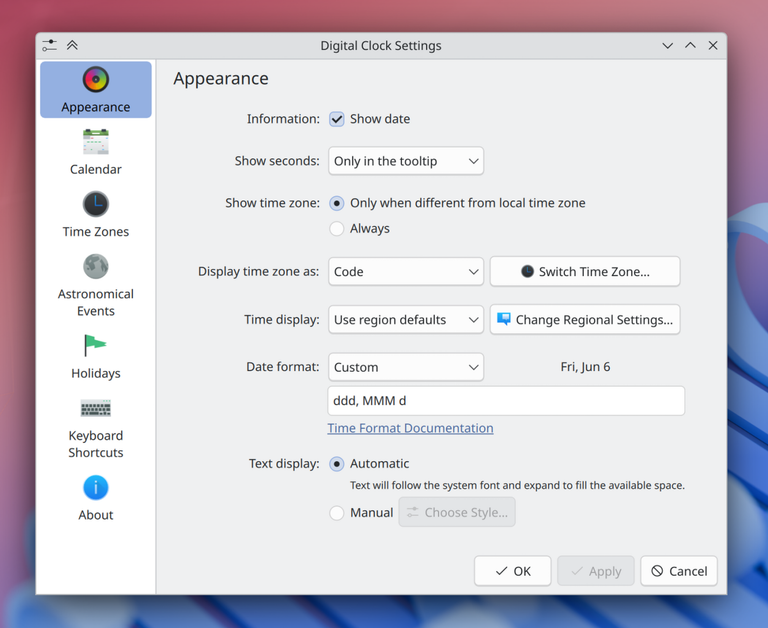Image resolution: width=768 pixels, height=628 pixels.
Task: Click the Switch Time Zone button
Action: pyautogui.click(x=585, y=272)
